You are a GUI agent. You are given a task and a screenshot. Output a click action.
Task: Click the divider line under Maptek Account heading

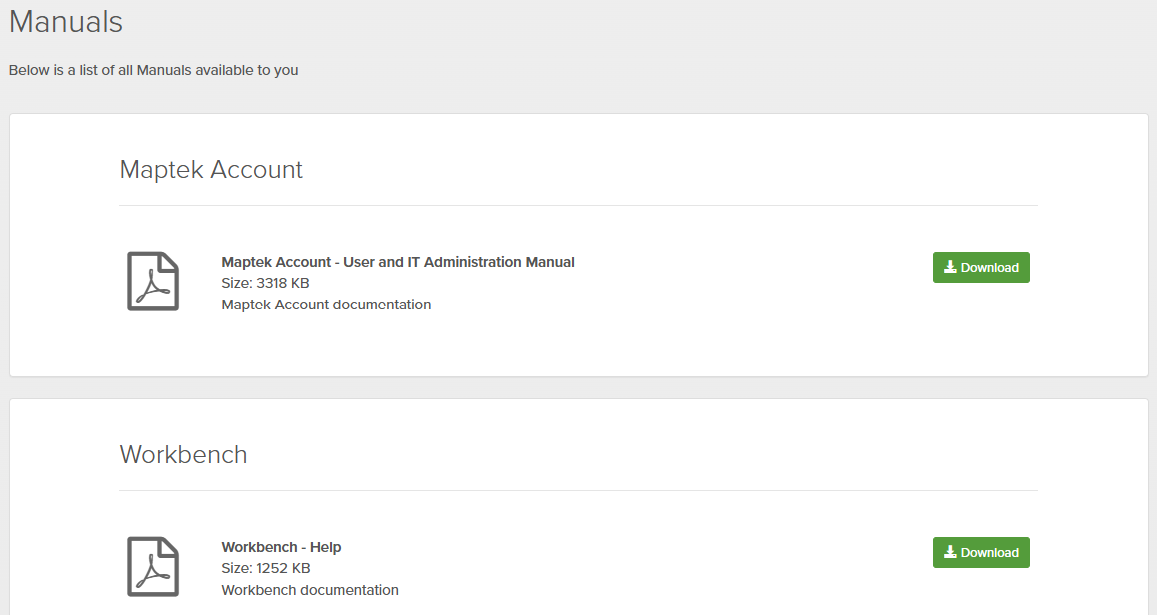(x=578, y=205)
